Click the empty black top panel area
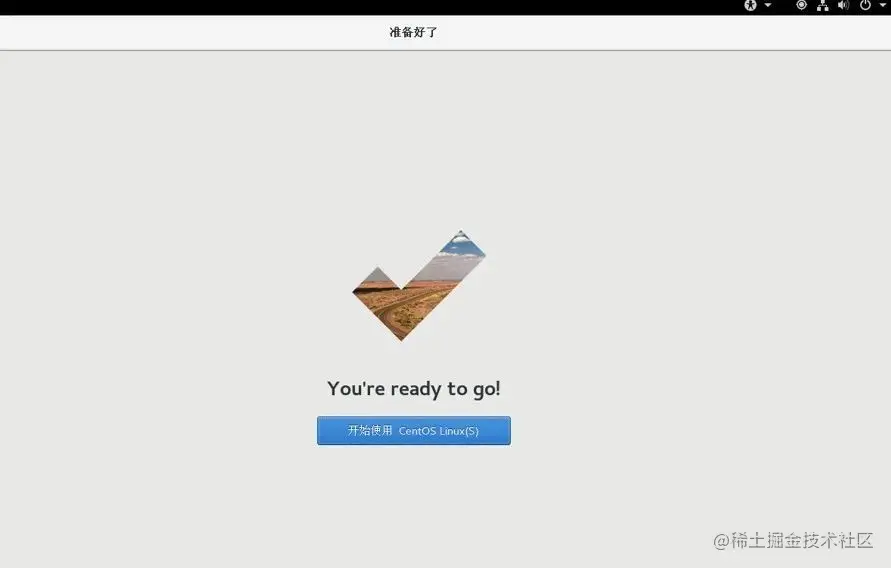Screen dimensions: 891x568 coord(369,7)
